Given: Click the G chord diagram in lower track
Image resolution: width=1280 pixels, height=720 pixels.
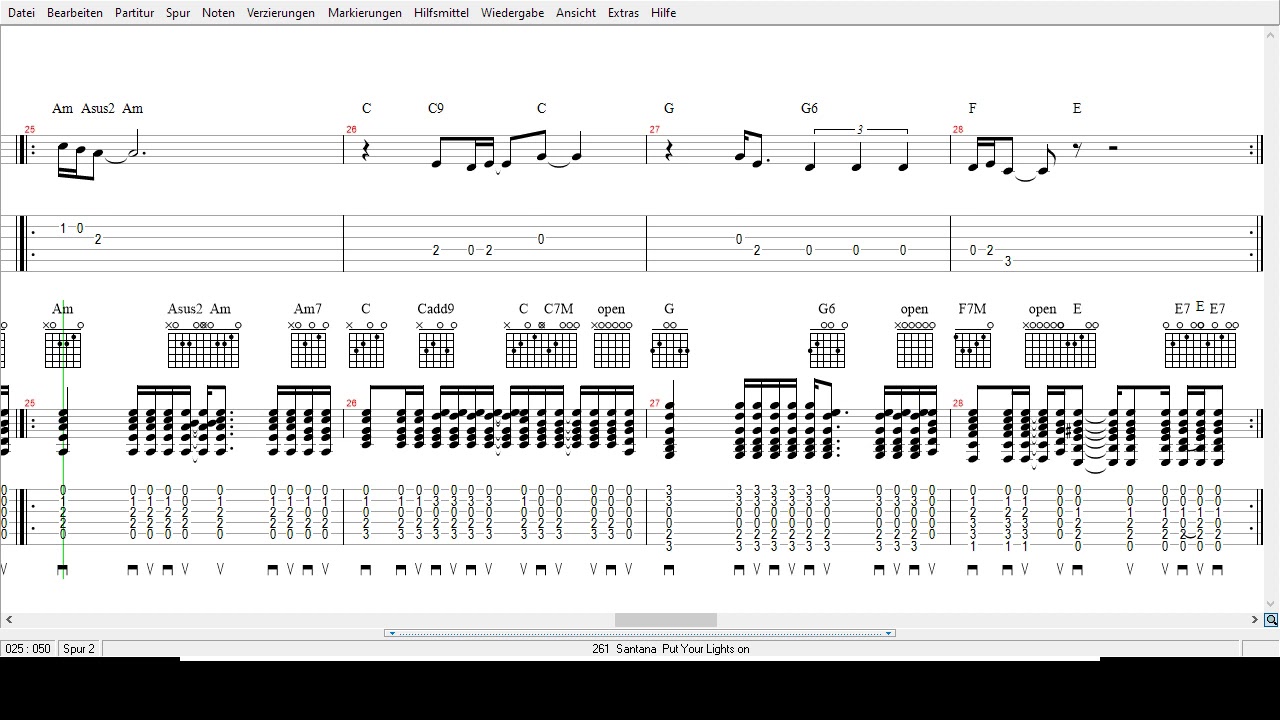Looking at the screenshot, I should [x=669, y=345].
